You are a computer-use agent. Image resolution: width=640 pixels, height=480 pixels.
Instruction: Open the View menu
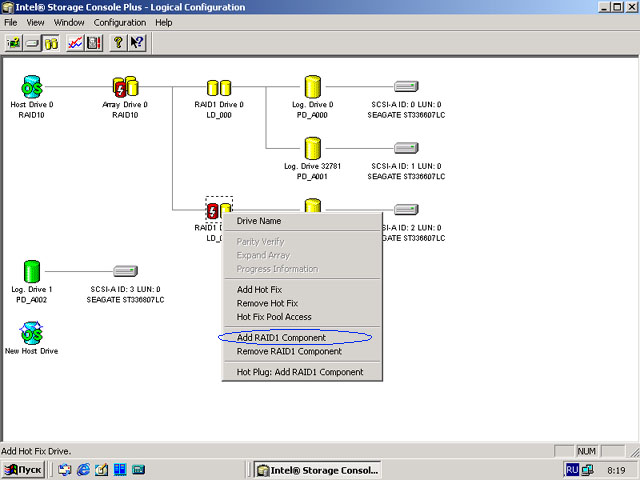[x=36, y=22]
